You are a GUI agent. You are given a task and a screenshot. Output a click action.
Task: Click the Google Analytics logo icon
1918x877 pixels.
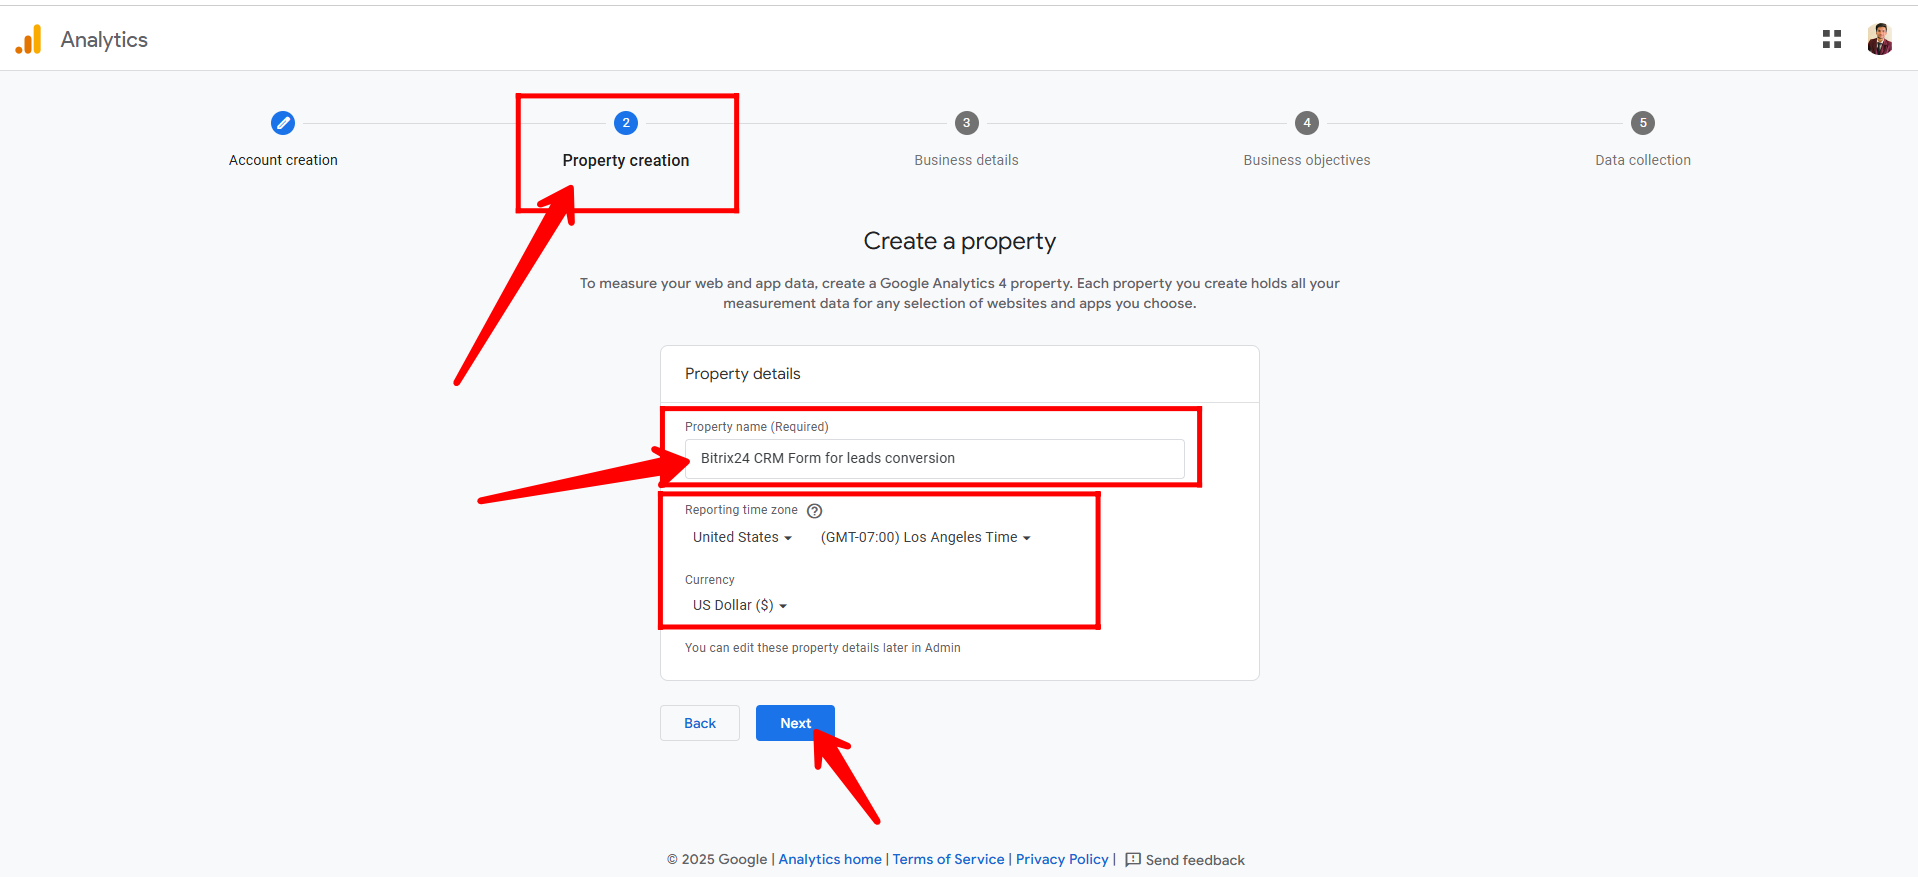click(x=29, y=39)
